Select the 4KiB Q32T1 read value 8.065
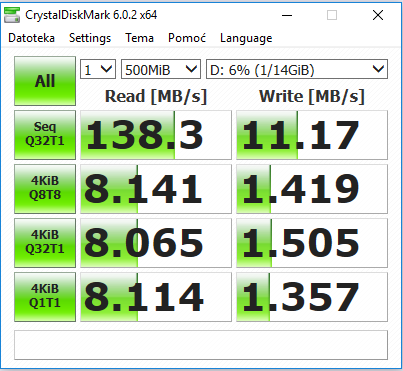 tap(156, 243)
